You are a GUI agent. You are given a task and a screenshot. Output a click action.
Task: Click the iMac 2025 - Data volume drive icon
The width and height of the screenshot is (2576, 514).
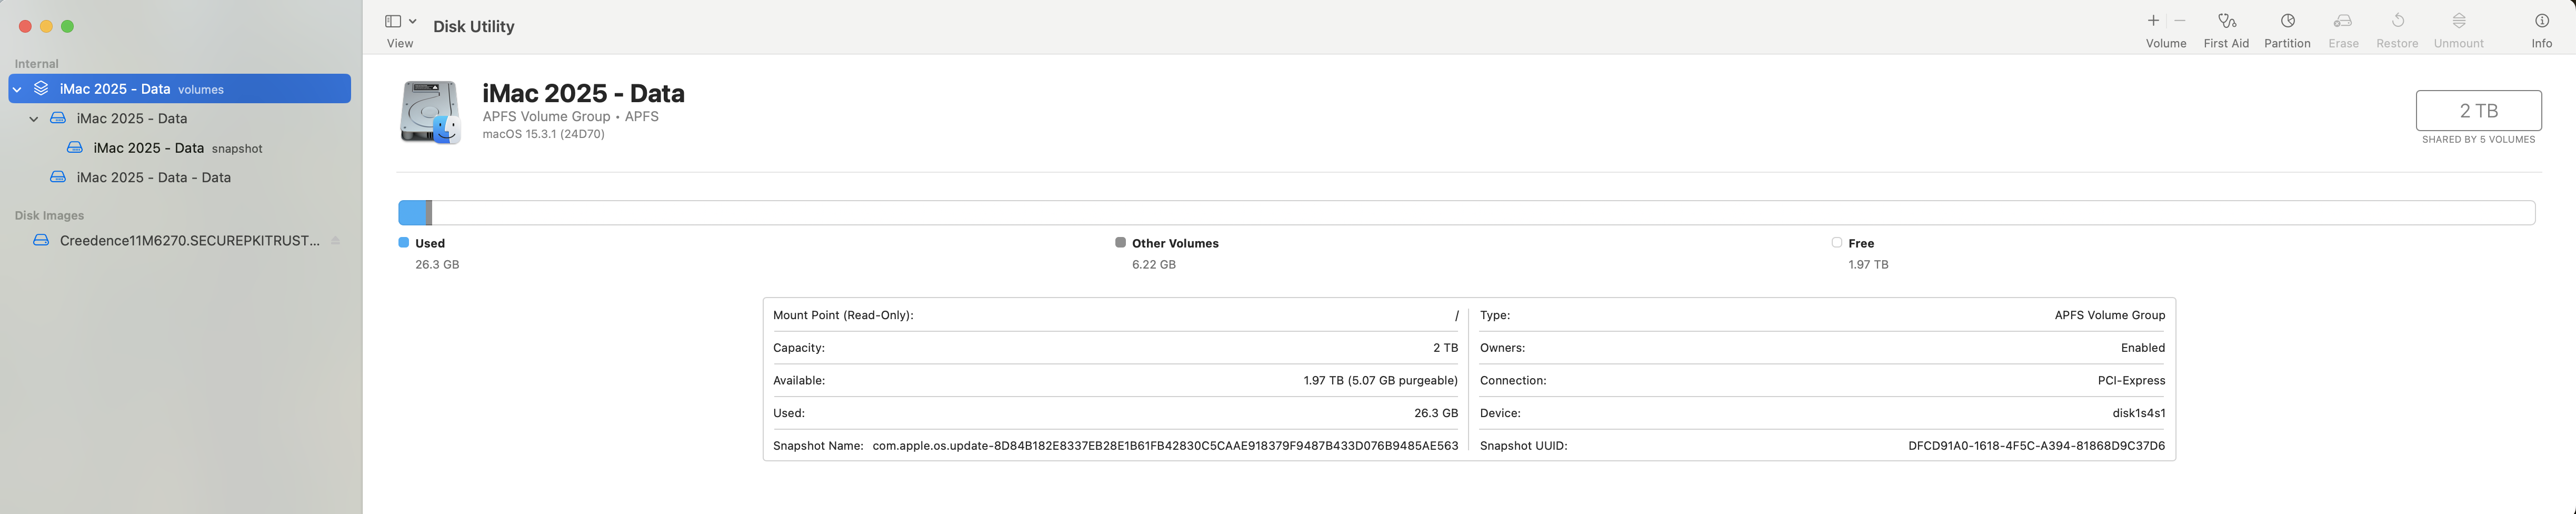click(58, 119)
